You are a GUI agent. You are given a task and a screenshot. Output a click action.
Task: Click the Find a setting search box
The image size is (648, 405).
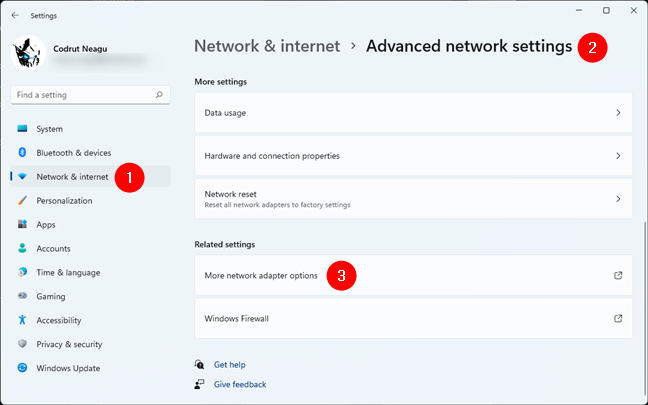[91, 95]
